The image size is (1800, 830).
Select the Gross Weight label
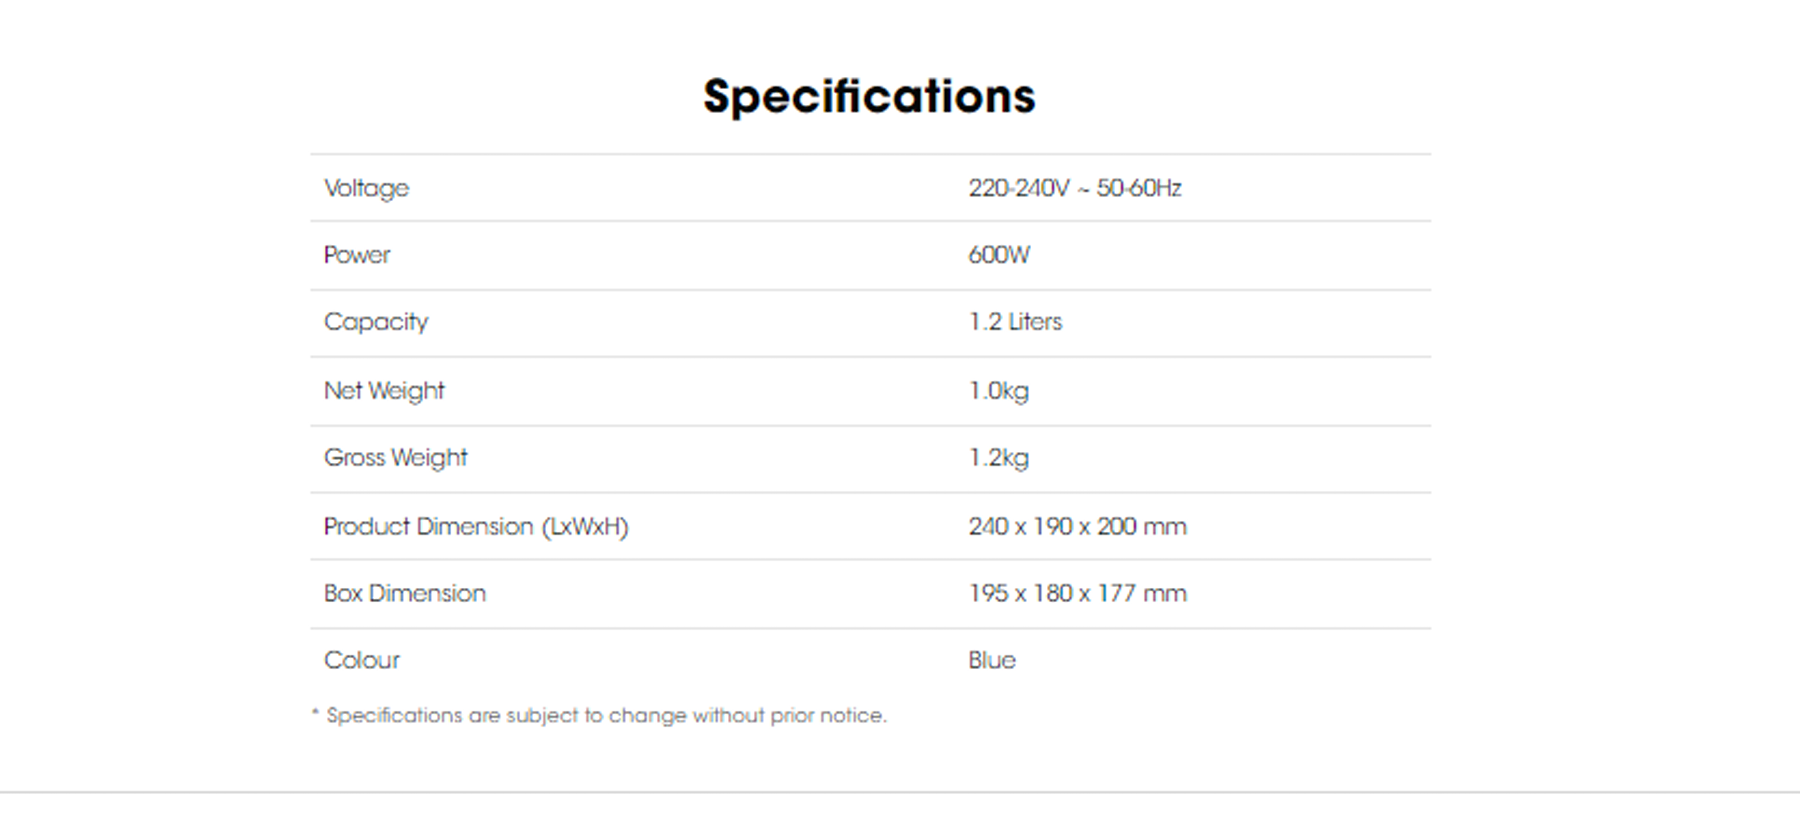pos(396,458)
